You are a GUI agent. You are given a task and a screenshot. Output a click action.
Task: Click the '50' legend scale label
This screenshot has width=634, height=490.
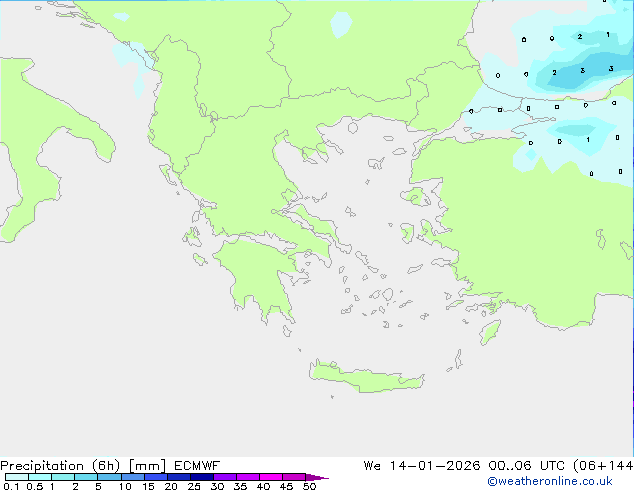tap(310, 486)
